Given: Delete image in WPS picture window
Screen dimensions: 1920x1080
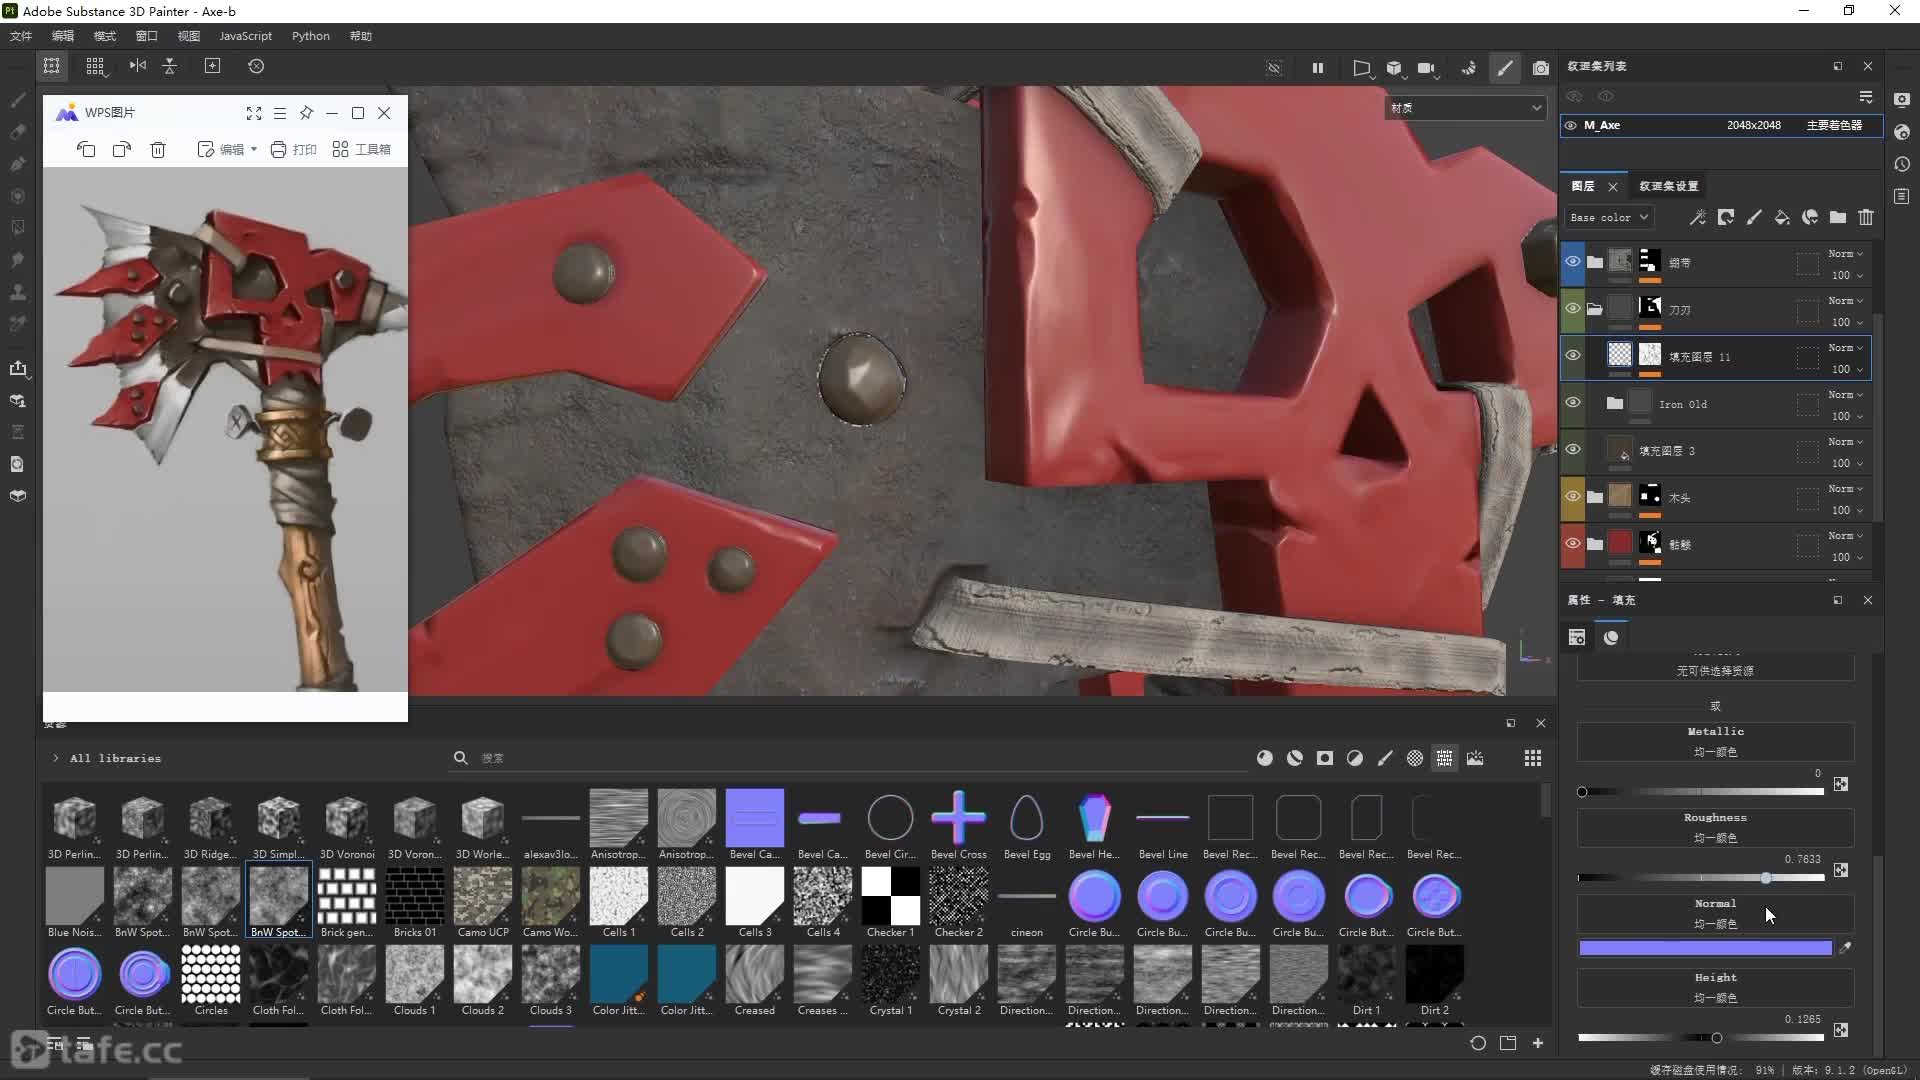Looking at the screenshot, I should point(158,149).
